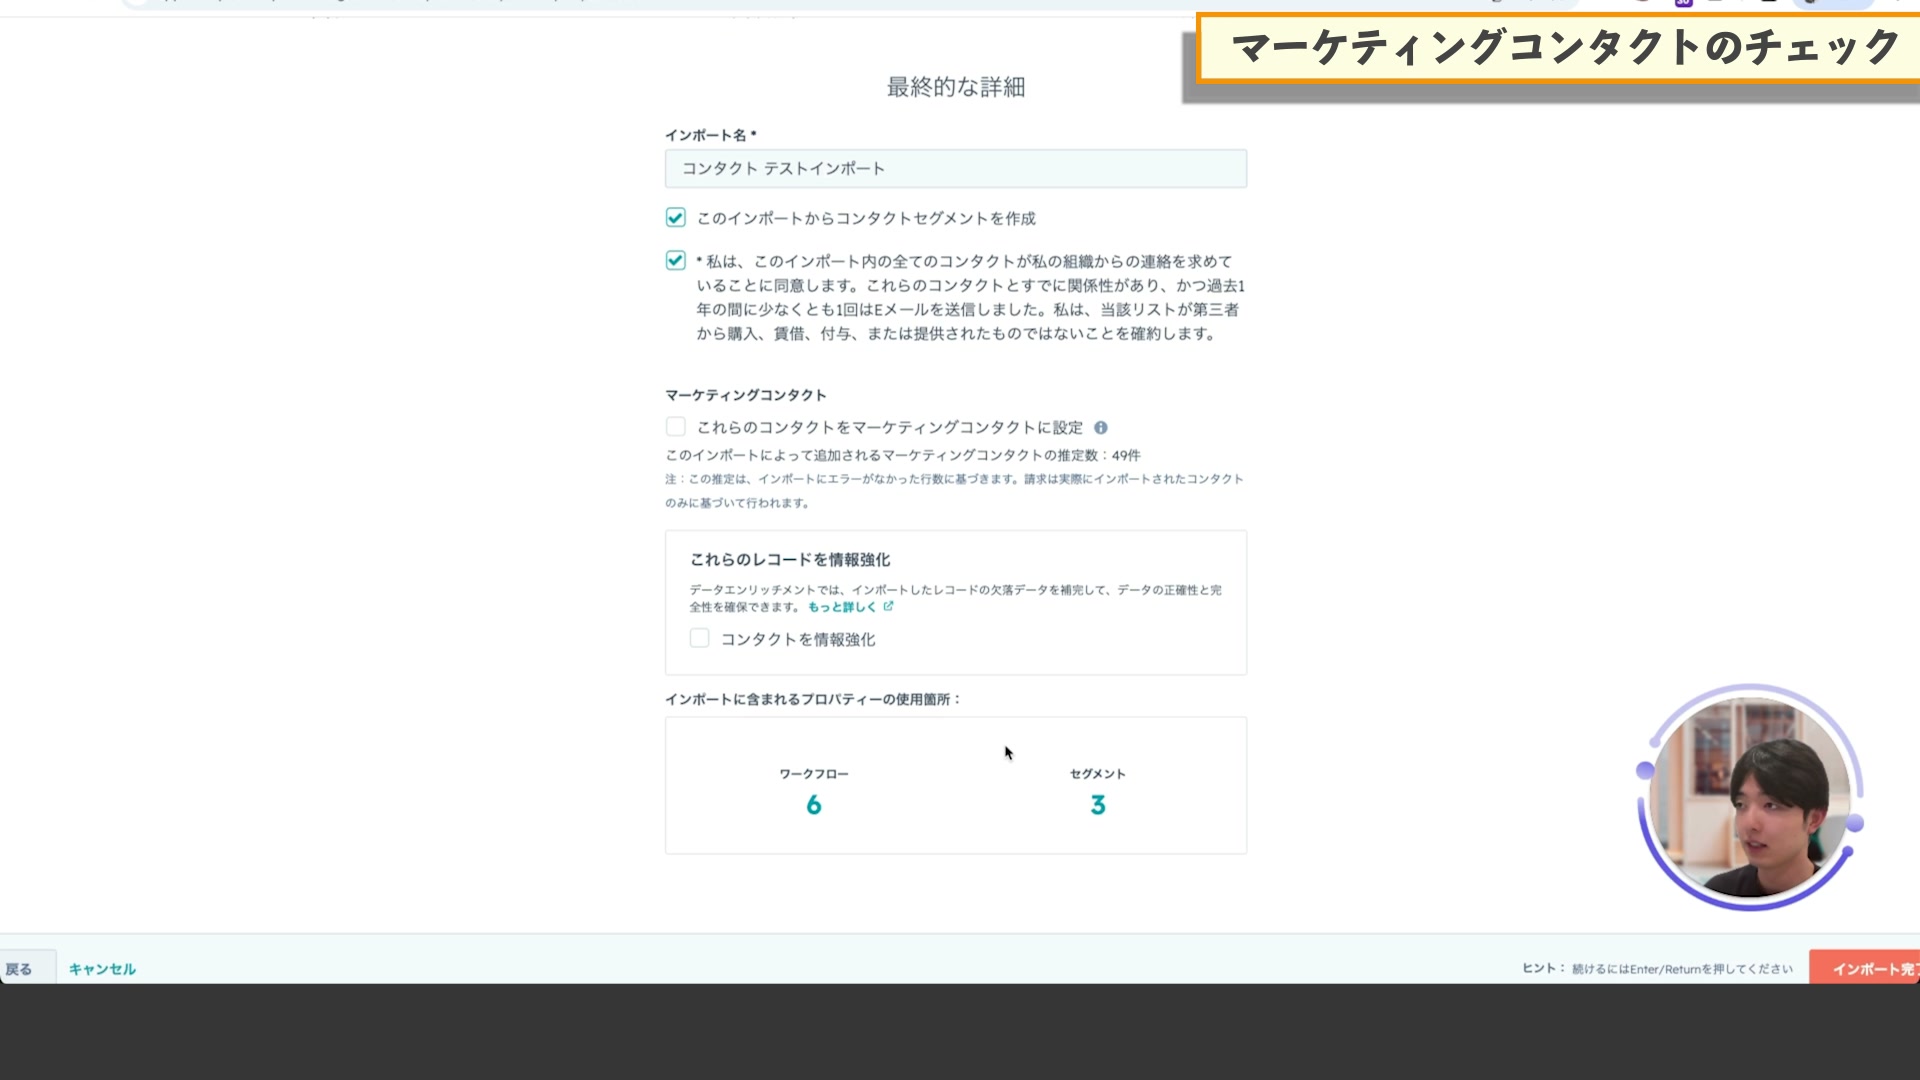Screen dimensions: 1920x1080
Task: Click the browser extension badge showing 30
Action: [1682, 4]
